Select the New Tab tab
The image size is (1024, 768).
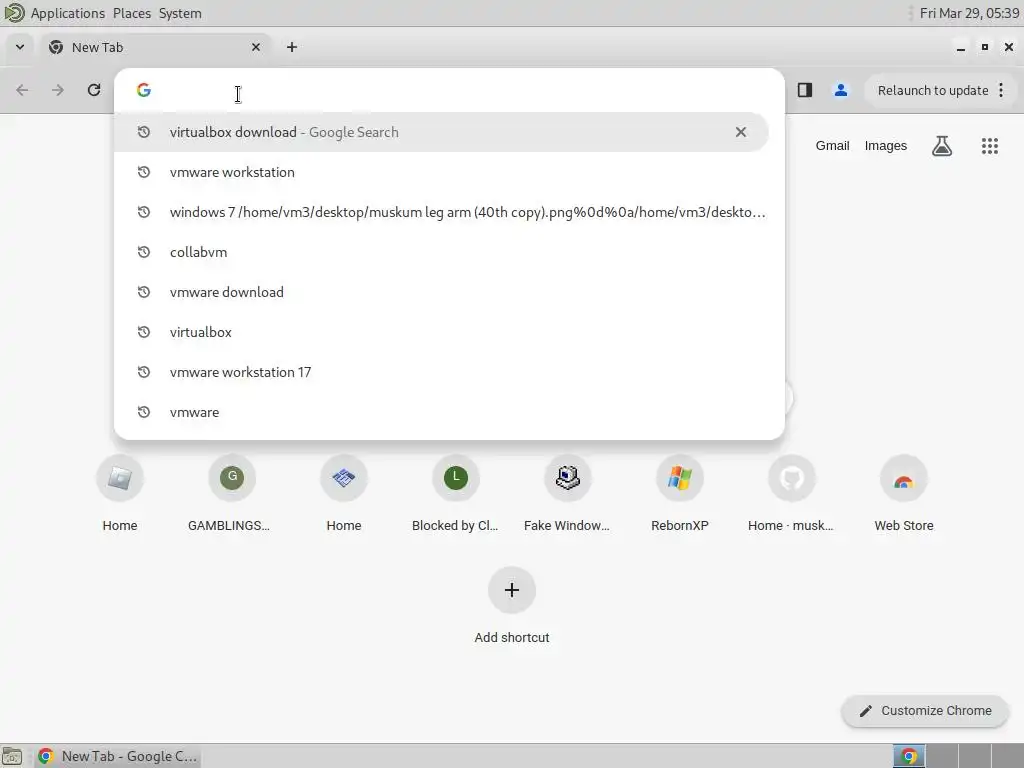coord(157,47)
